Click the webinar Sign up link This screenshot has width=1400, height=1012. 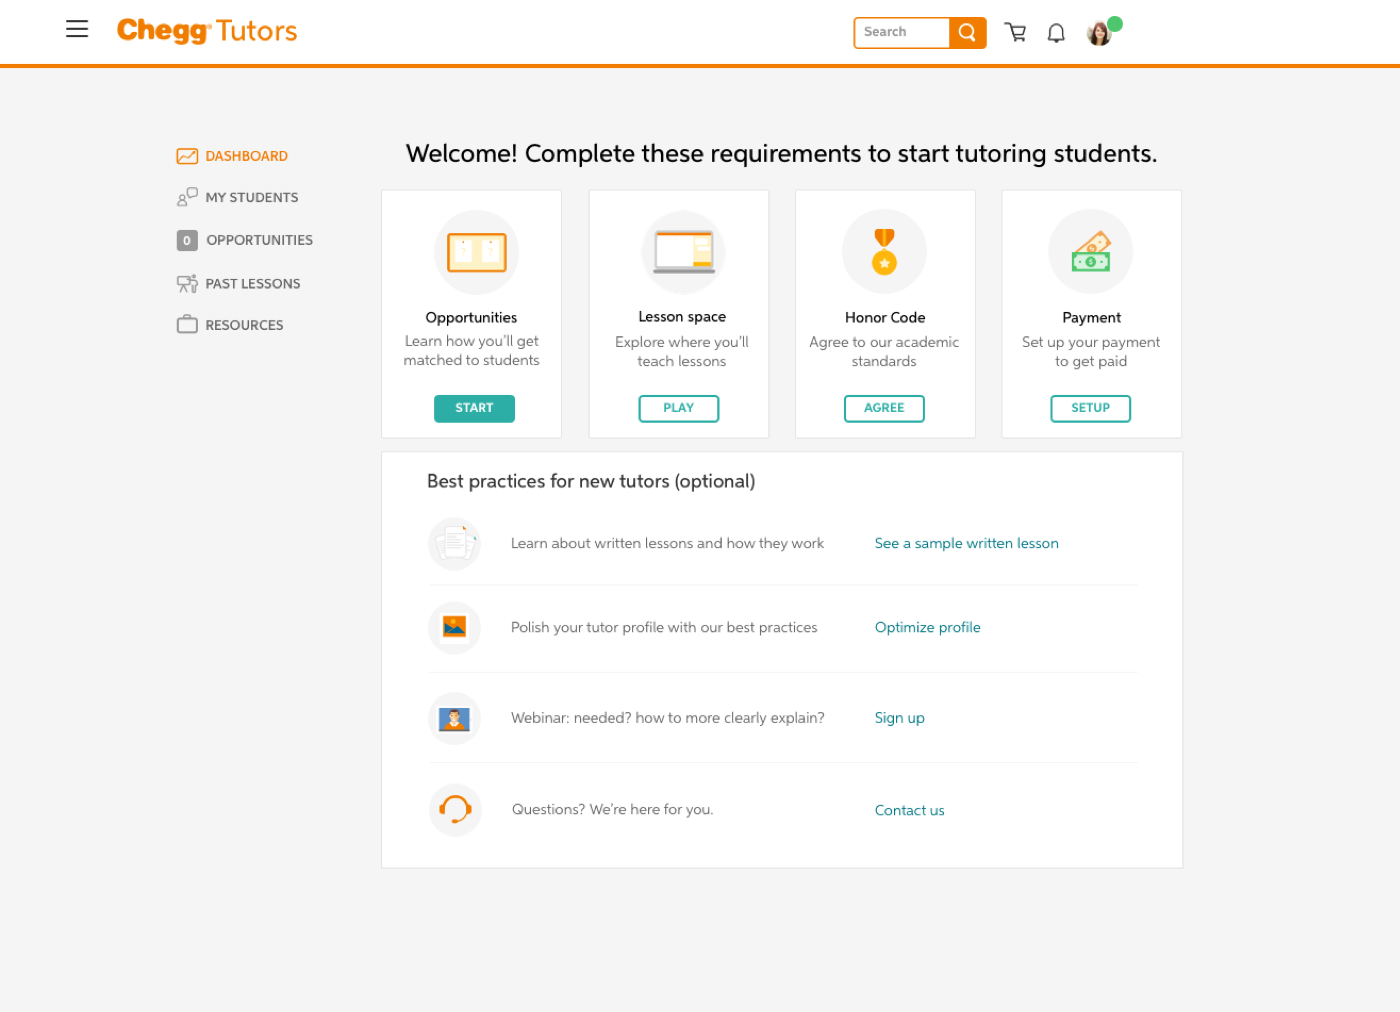pos(900,718)
